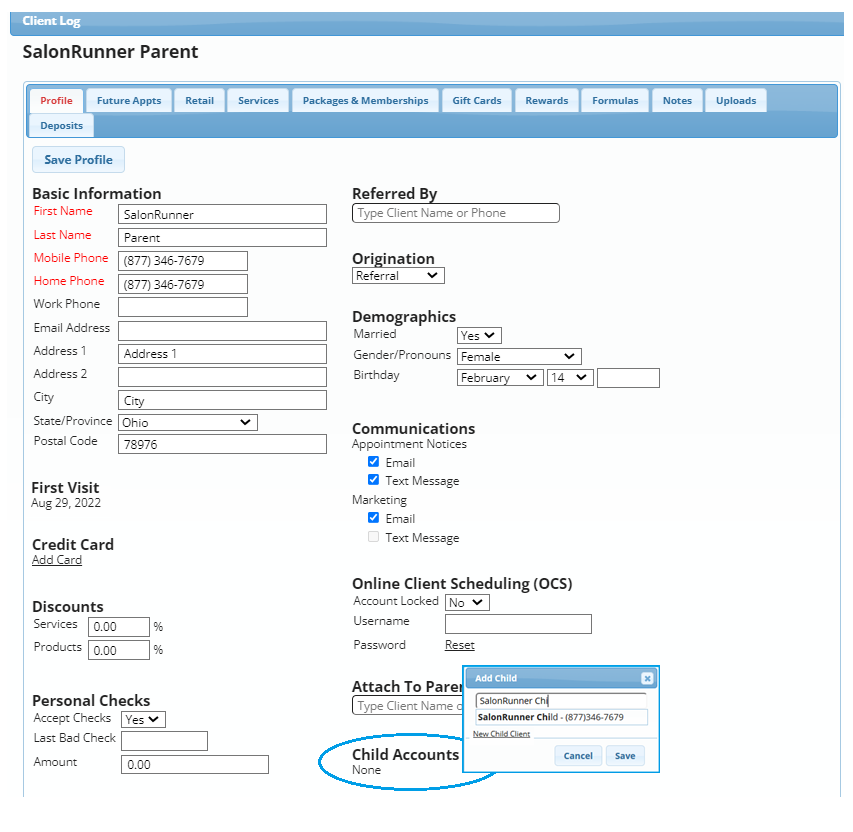Image resolution: width=853 pixels, height=832 pixels.
Task: Select the SalonRunner Child suggestion
Action: click(561, 717)
